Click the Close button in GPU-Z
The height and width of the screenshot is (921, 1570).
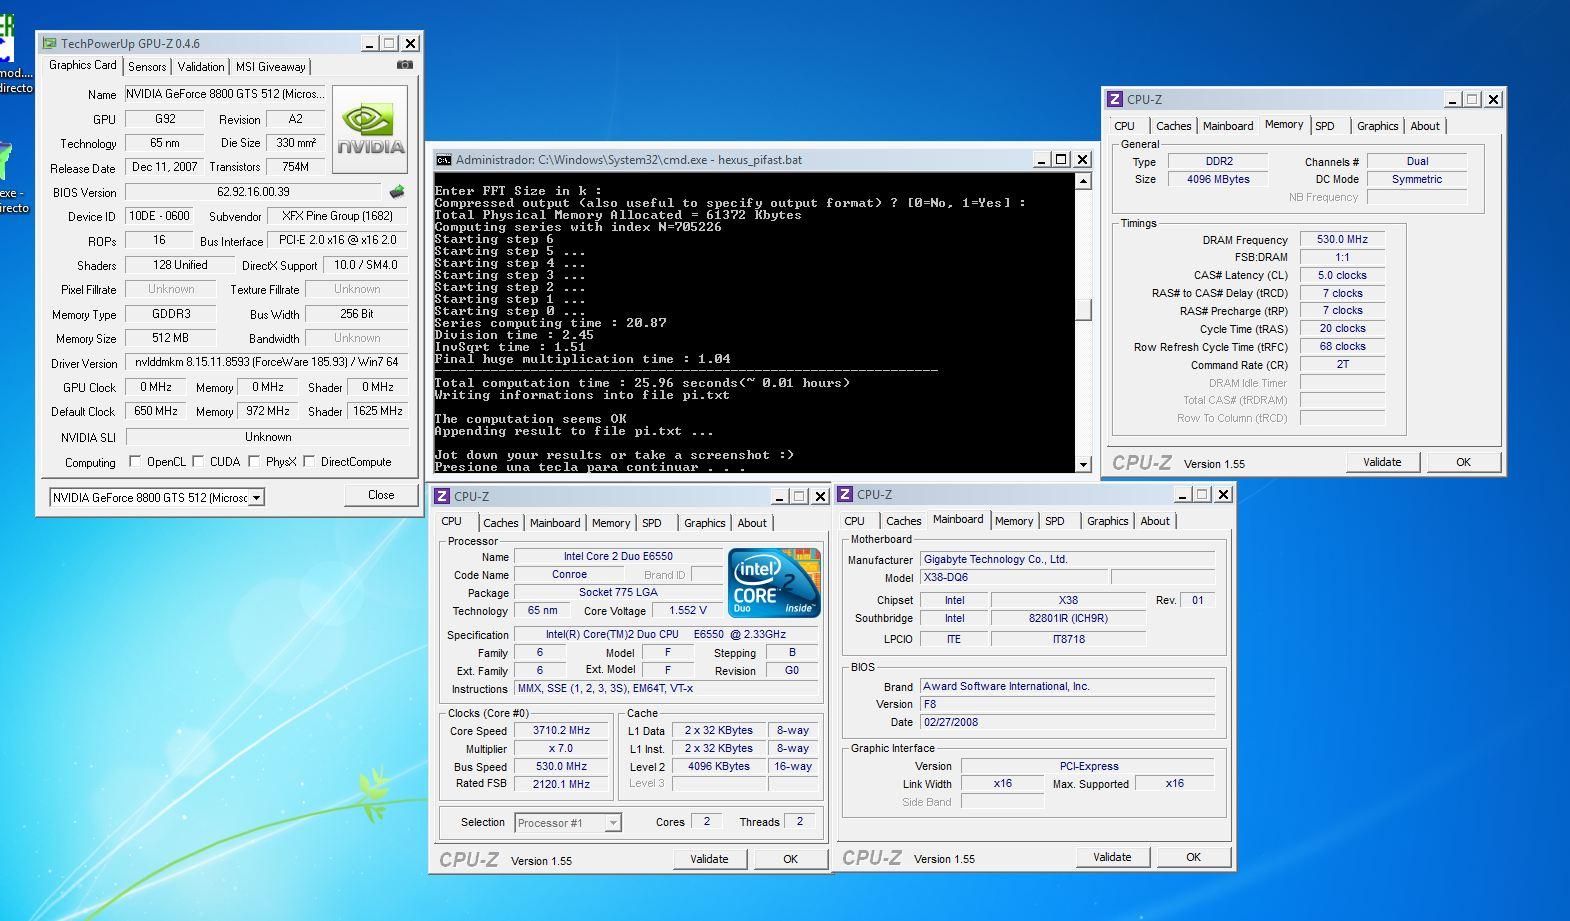tap(381, 495)
